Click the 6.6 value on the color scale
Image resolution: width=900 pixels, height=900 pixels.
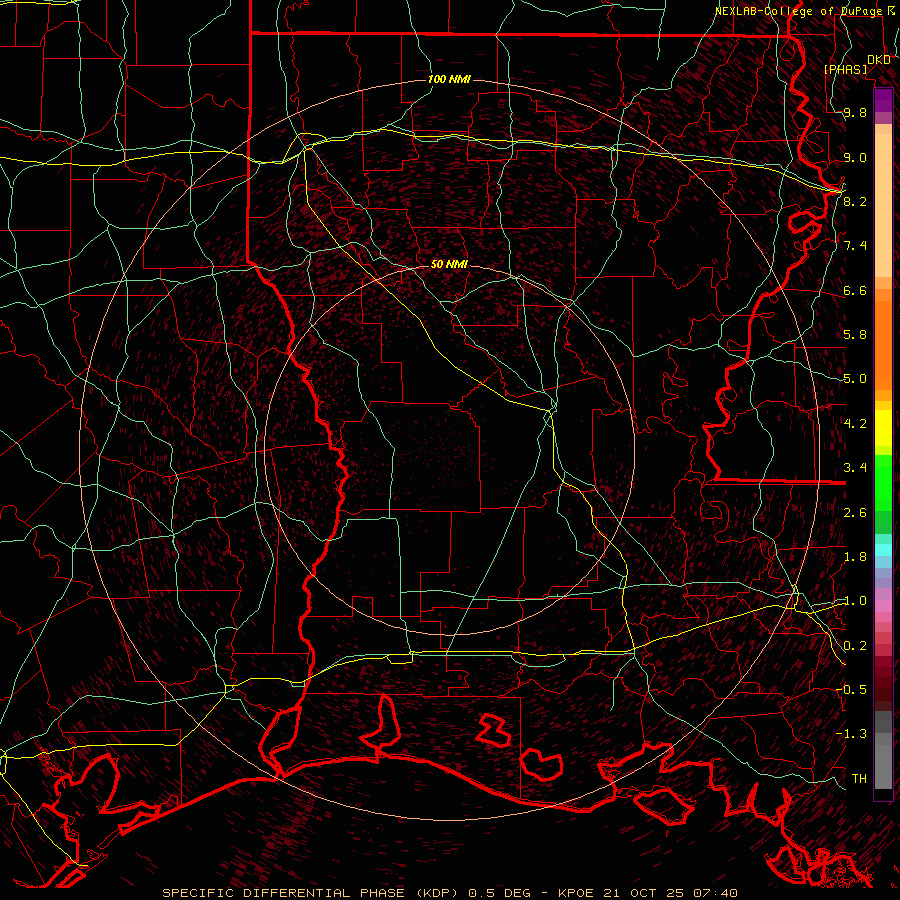click(x=855, y=290)
